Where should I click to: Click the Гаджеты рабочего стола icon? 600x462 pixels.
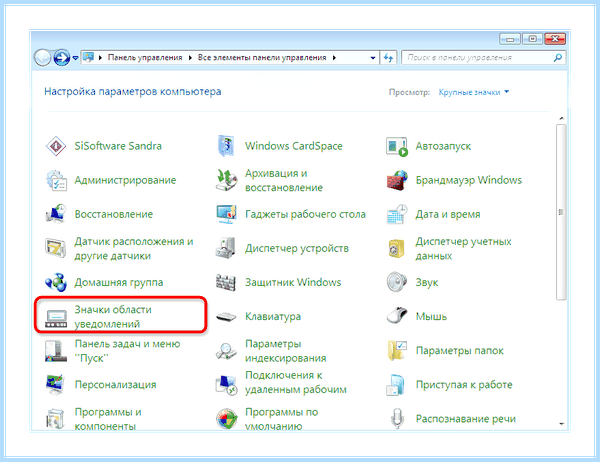[x=226, y=214]
